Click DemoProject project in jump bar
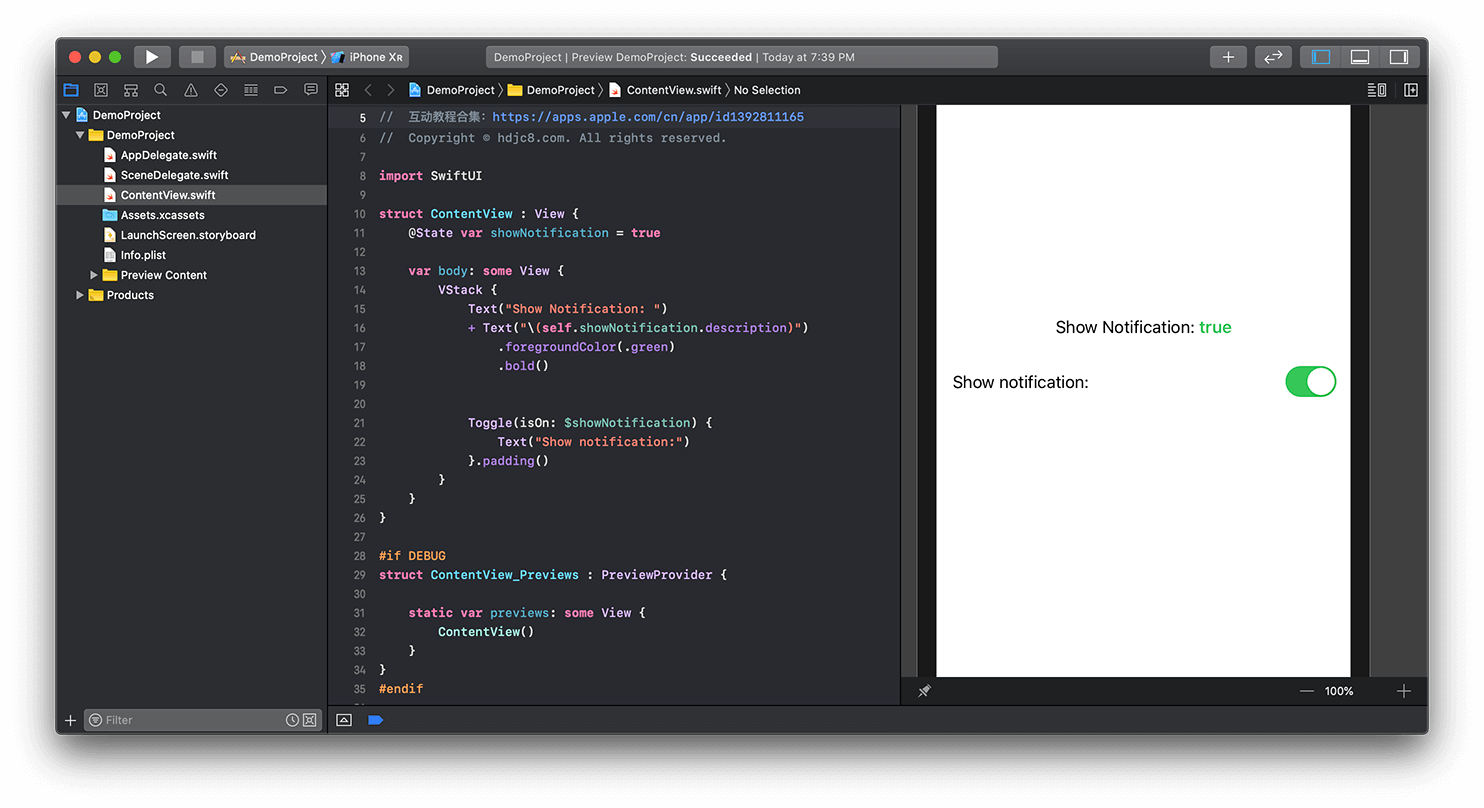The image size is (1484, 808). coord(452,90)
